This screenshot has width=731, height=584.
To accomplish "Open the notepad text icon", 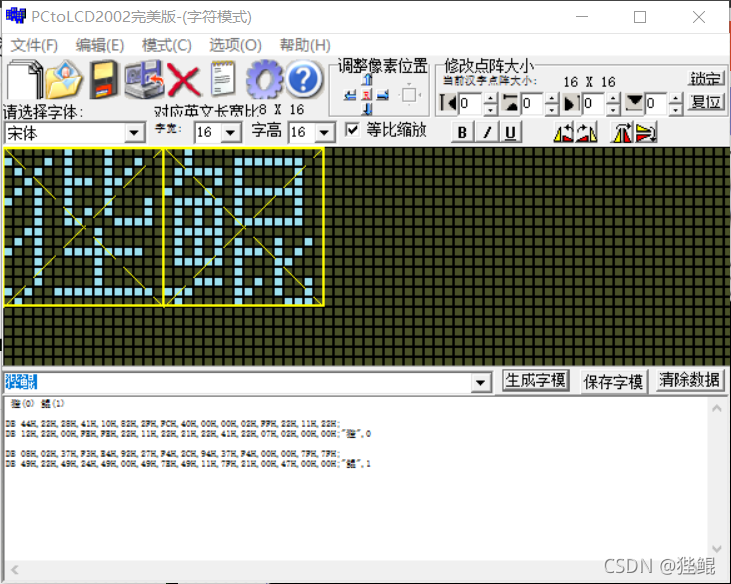I will coord(223,79).
